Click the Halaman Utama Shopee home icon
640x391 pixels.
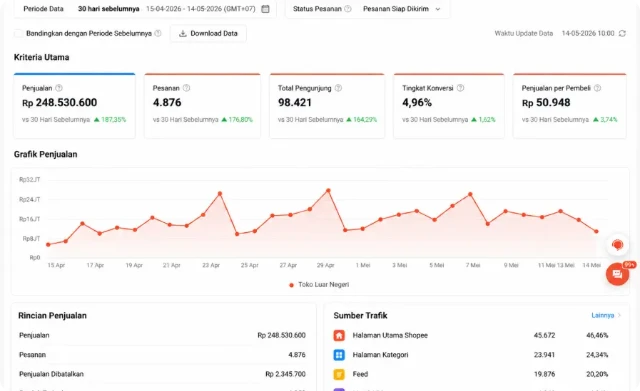pyautogui.click(x=339, y=335)
